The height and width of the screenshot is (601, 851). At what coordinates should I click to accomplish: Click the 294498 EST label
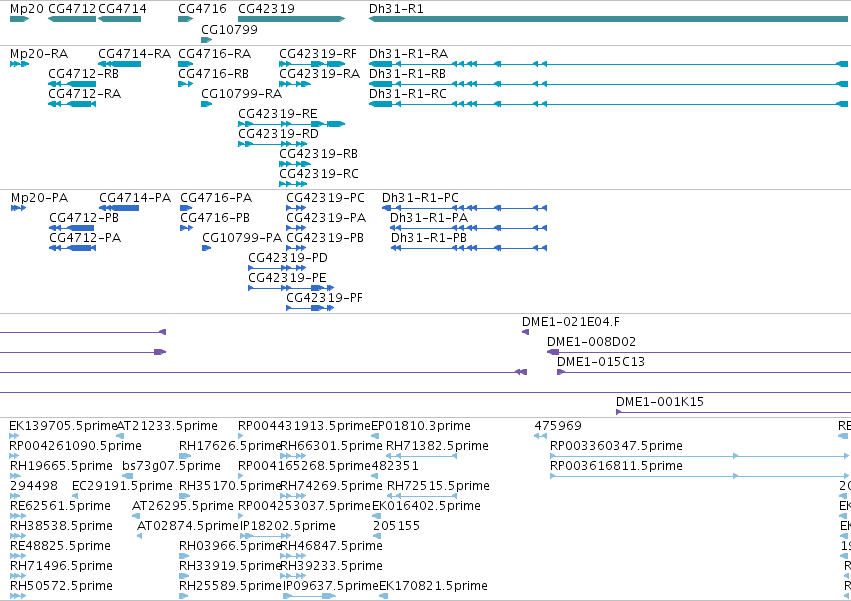34,486
